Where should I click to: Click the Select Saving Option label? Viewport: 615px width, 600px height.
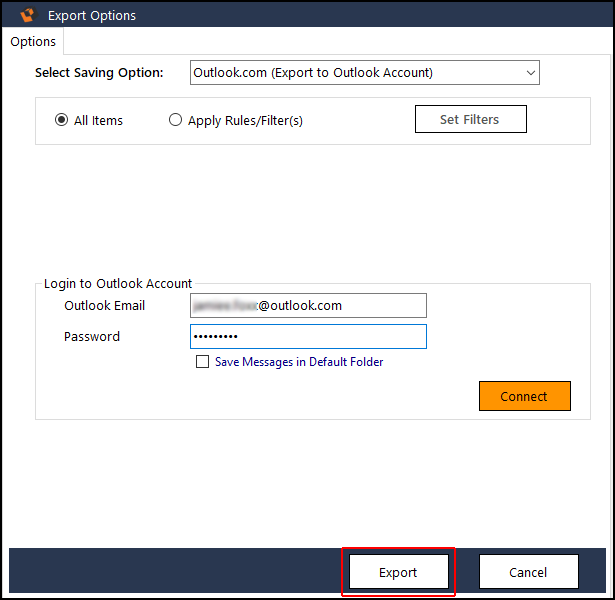99,73
